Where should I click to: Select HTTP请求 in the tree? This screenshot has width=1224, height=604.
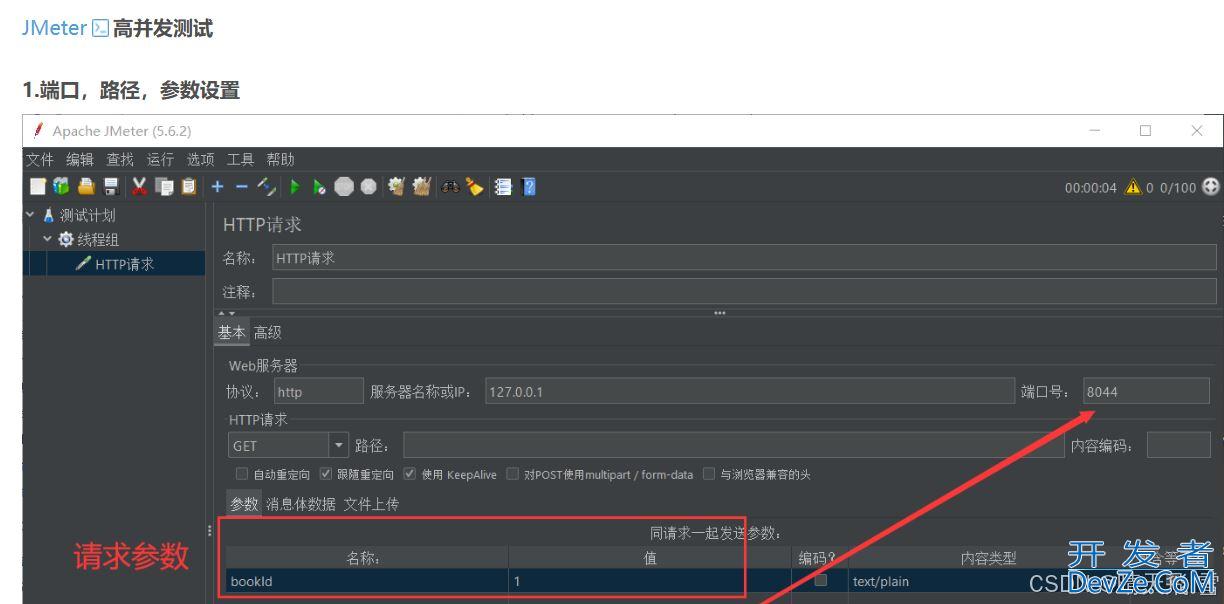[125, 264]
